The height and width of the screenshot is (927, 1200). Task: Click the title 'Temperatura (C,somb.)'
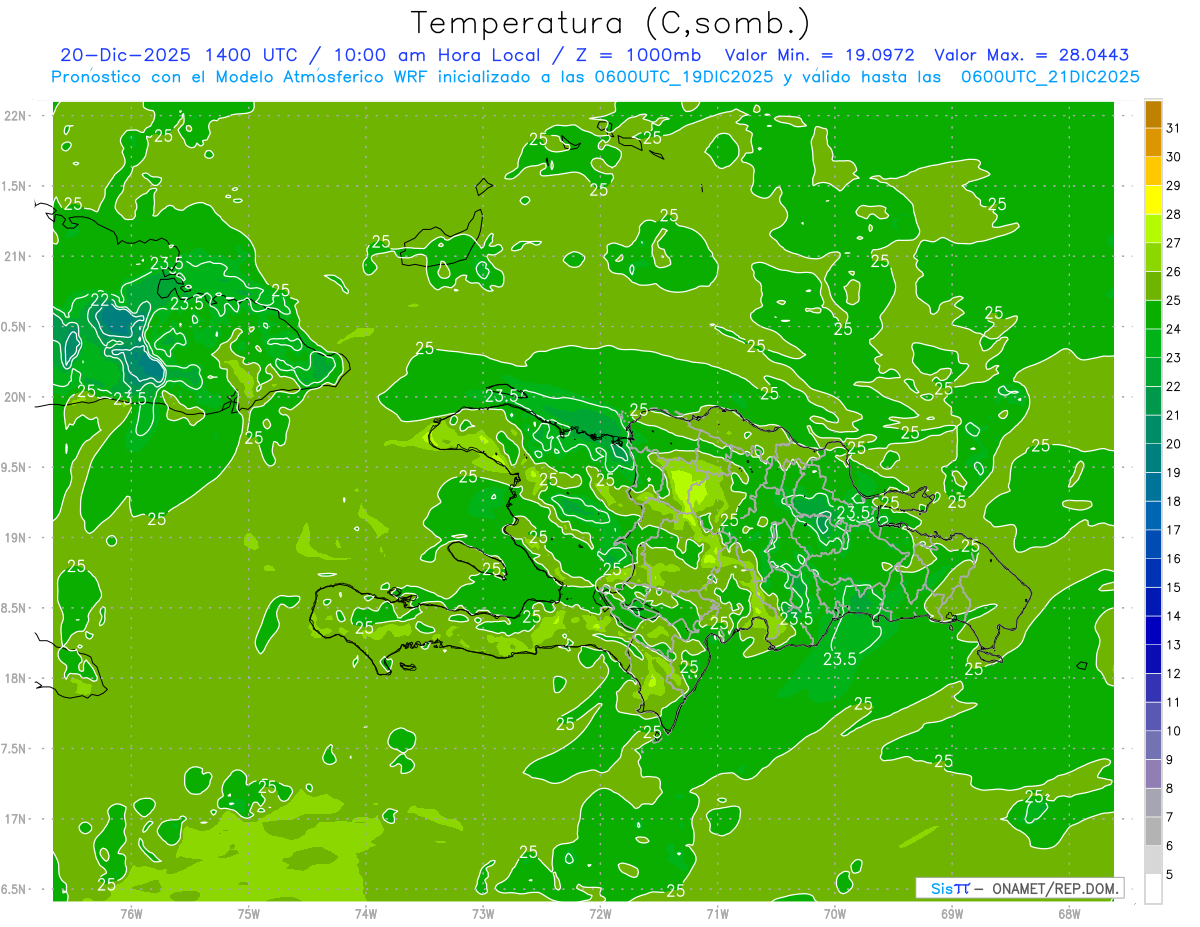611,23
